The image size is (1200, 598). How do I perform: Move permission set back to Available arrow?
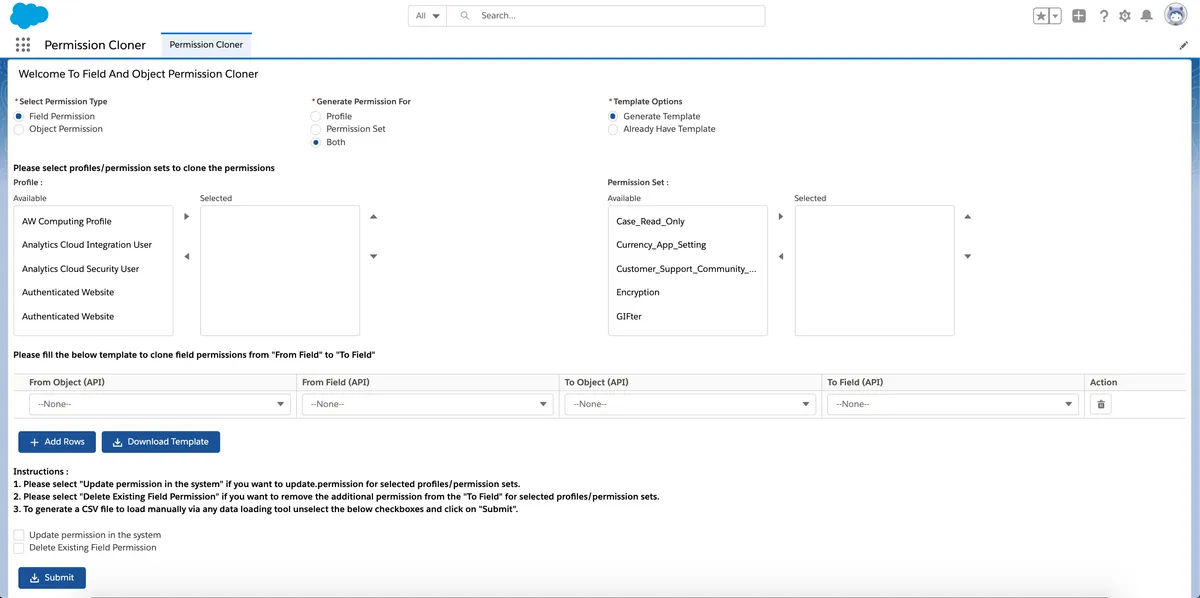(x=780, y=257)
